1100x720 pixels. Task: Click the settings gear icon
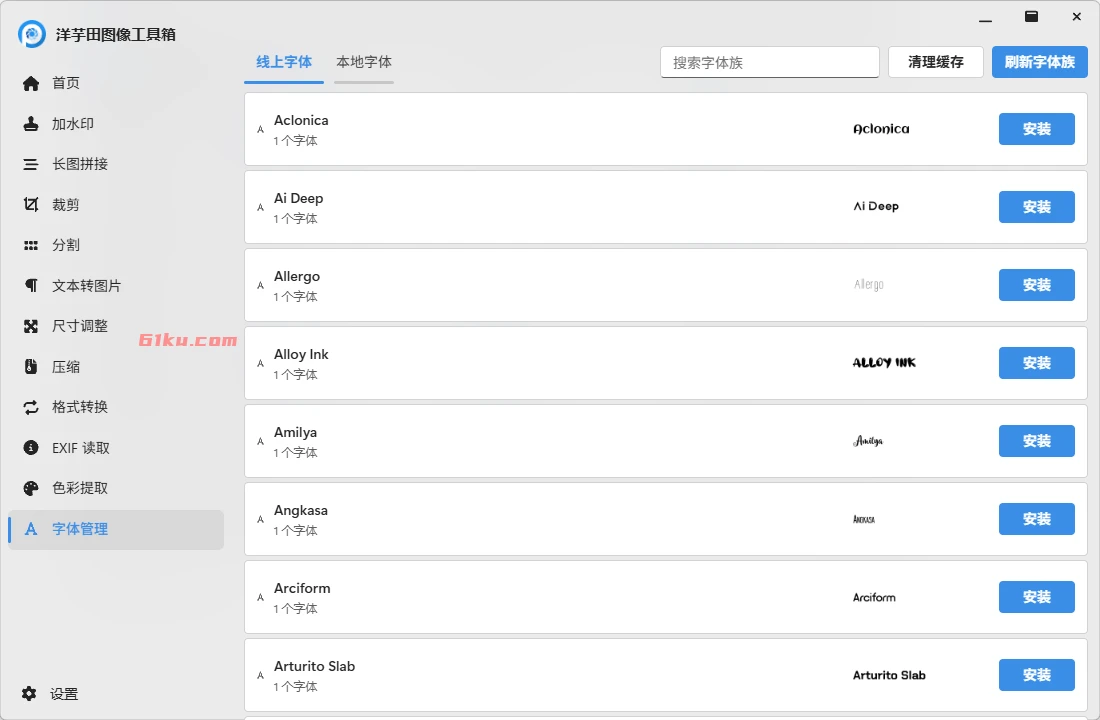click(x=29, y=693)
